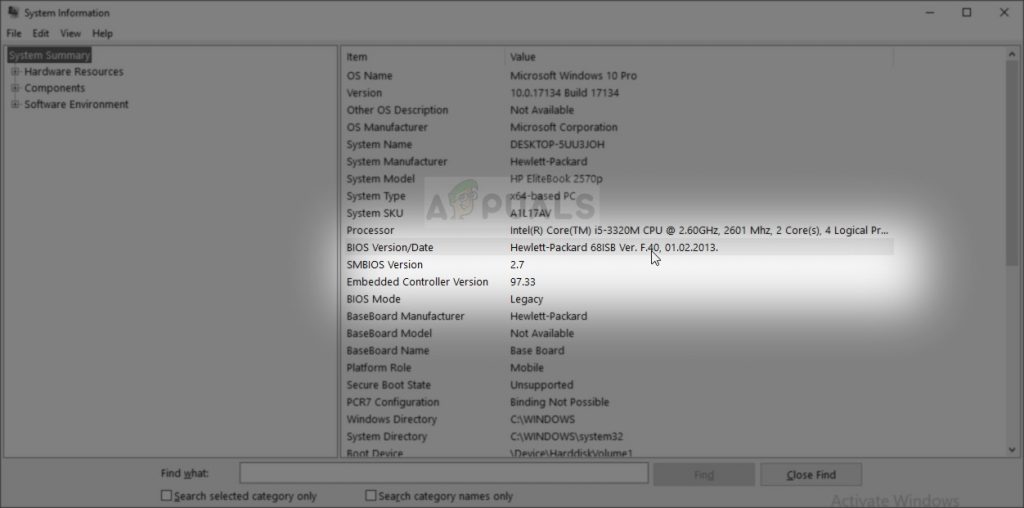The width and height of the screenshot is (1024, 508).
Task: Select the BaseBoard Manufacturer row
Action: 617,316
